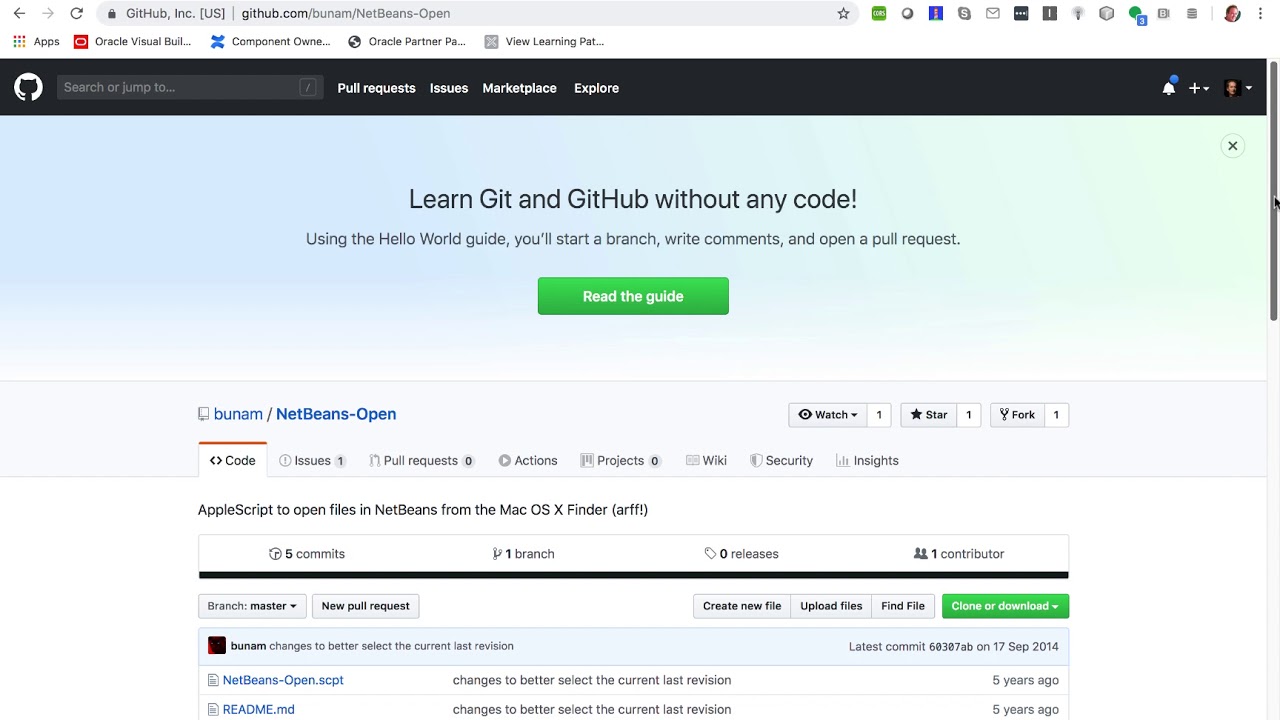The width and height of the screenshot is (1280, 720).
Task: Open Oracle Partner bookmark
Action: [406, 42]
